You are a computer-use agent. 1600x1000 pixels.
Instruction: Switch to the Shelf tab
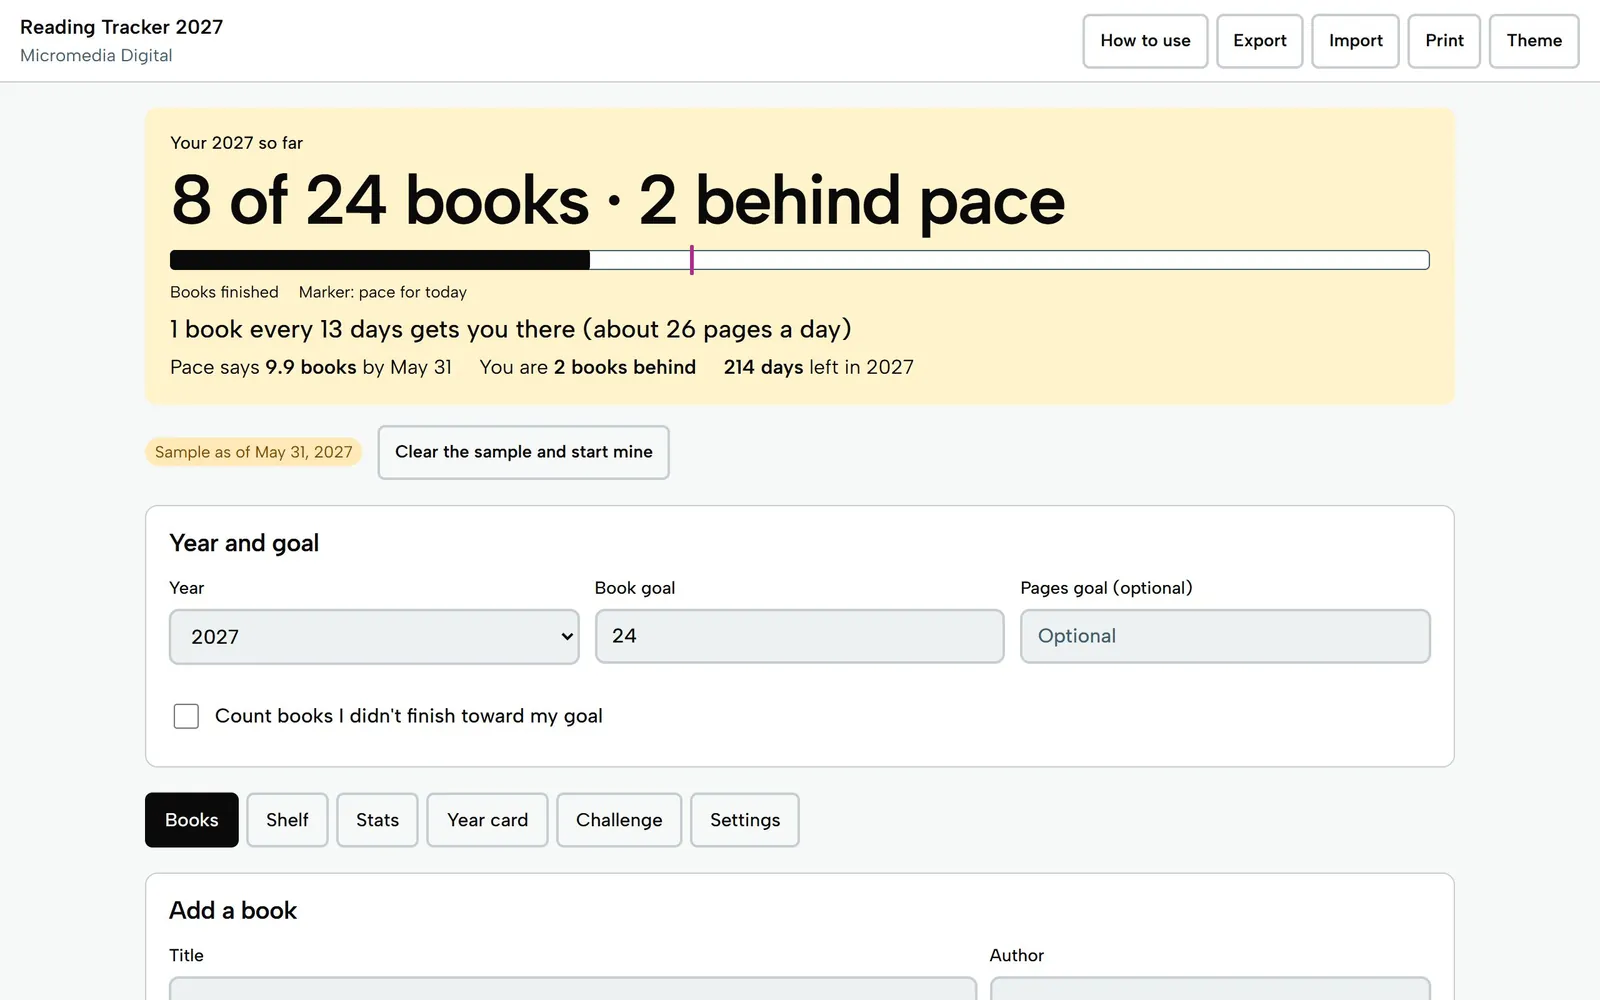[287, 820]
